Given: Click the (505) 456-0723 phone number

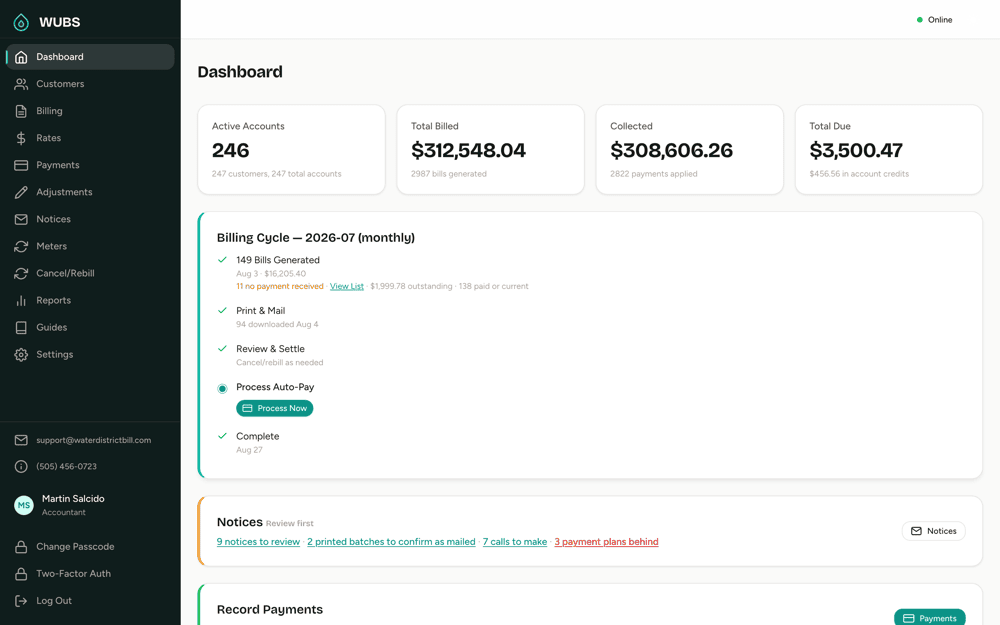Looking at the screenshot, I should pyautogui.click(x=66, y=466).
